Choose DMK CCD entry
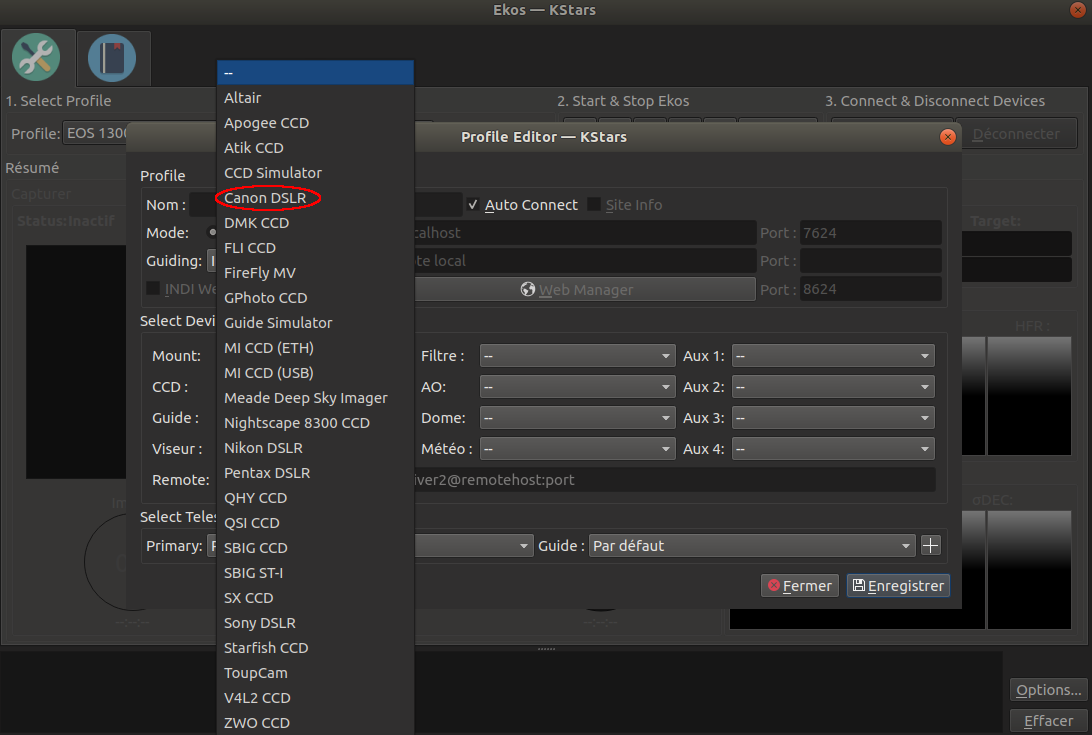1092x735 pixels. pos(315,223)
